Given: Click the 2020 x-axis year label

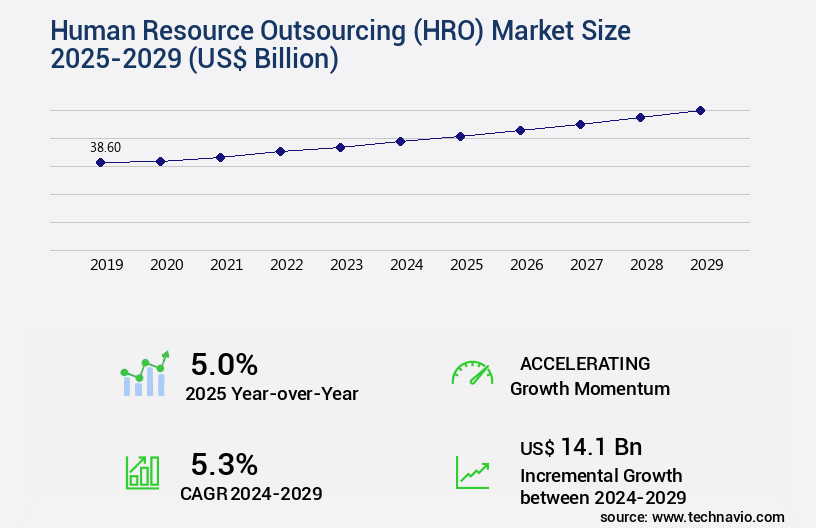Looking at the screenshot, I should [167, 265].
